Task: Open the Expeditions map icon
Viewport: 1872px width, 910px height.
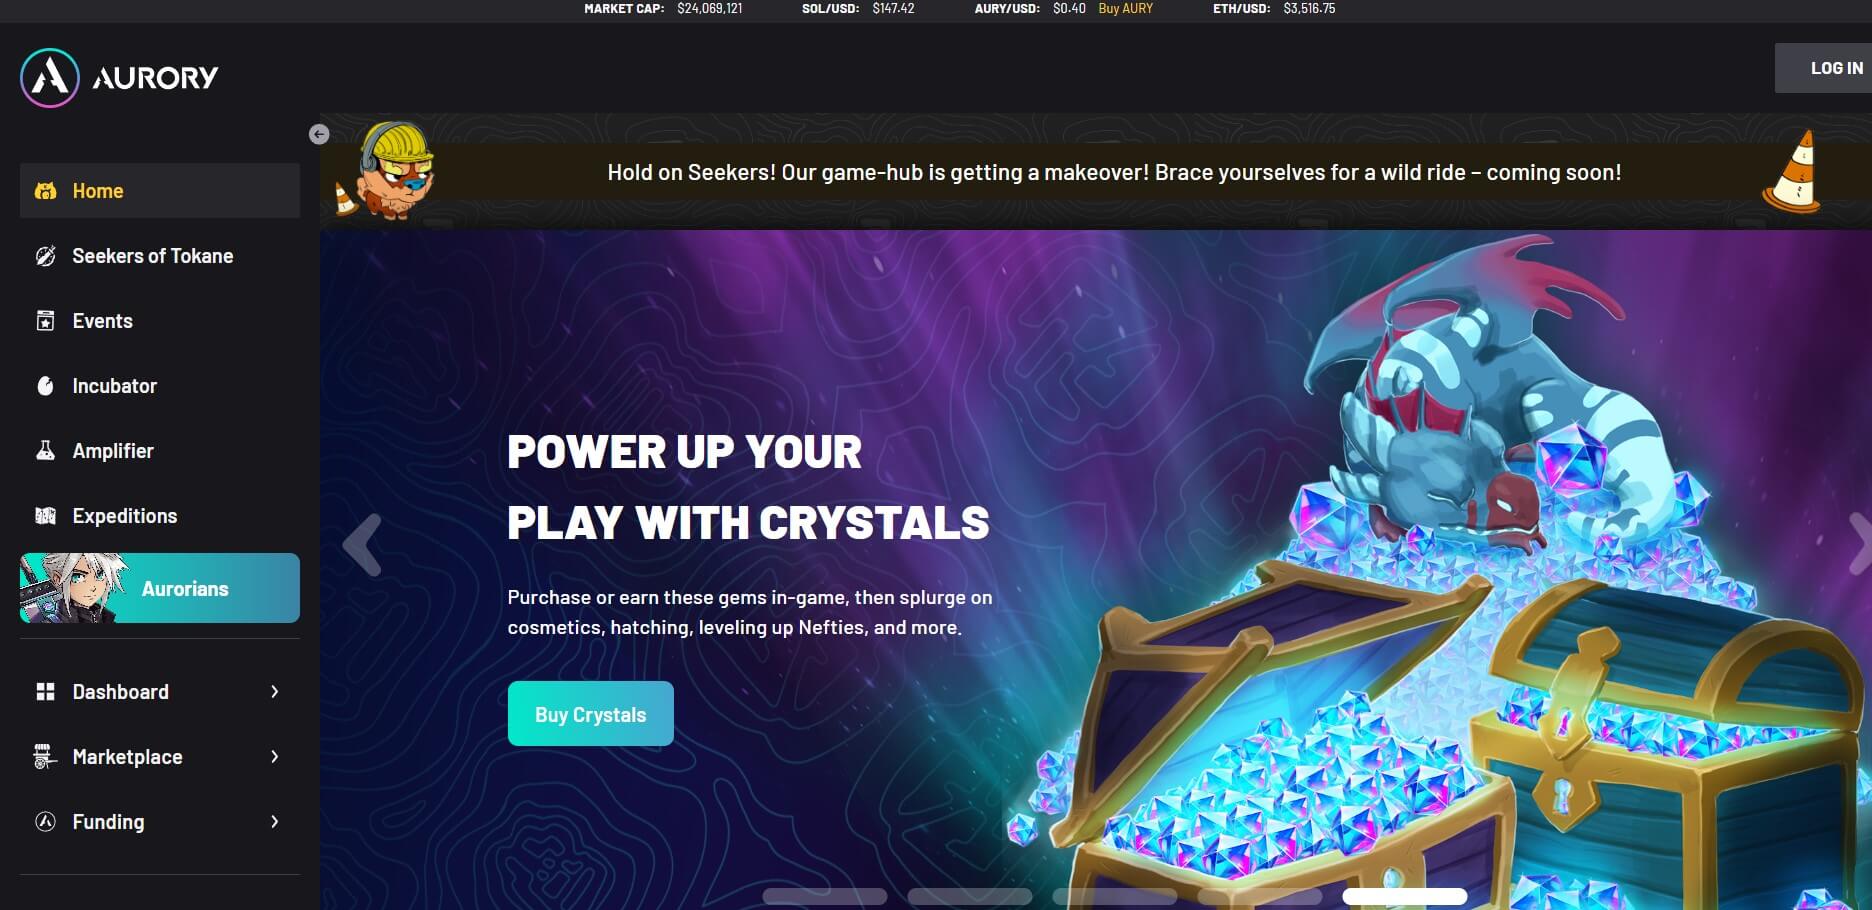Action: (45, 516)
